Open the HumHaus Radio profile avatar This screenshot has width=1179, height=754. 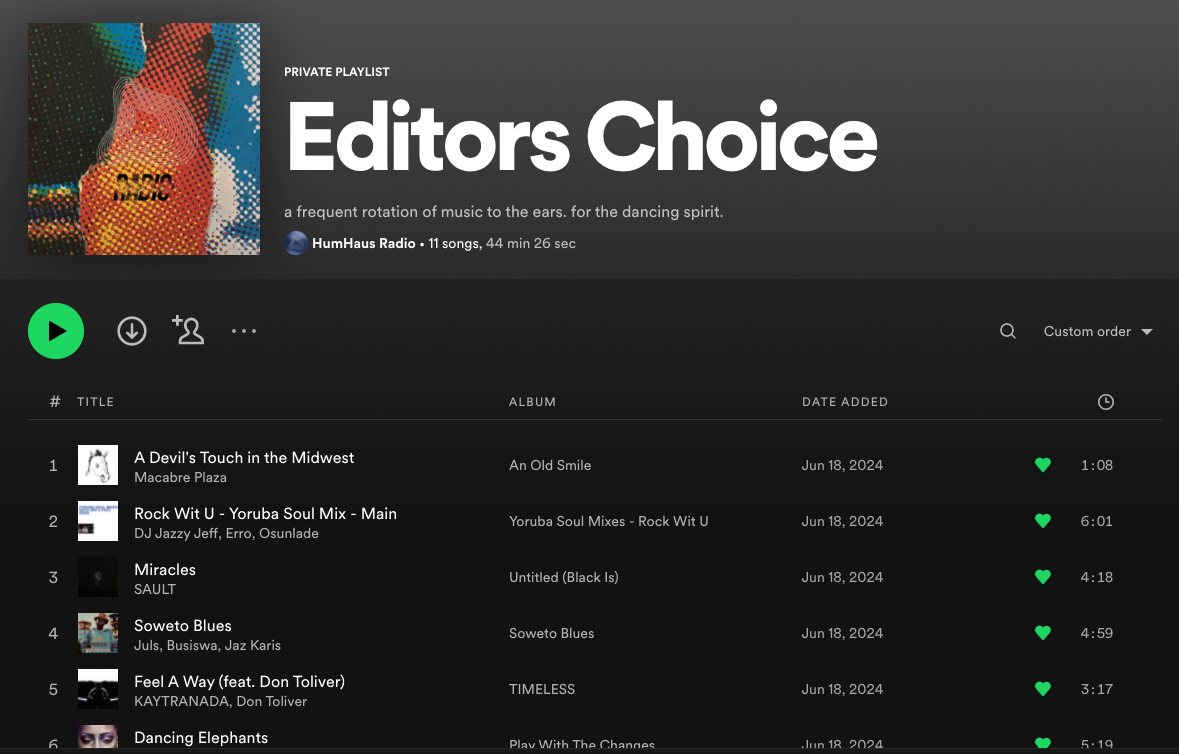pyautogui.click(x=296, y=243)
